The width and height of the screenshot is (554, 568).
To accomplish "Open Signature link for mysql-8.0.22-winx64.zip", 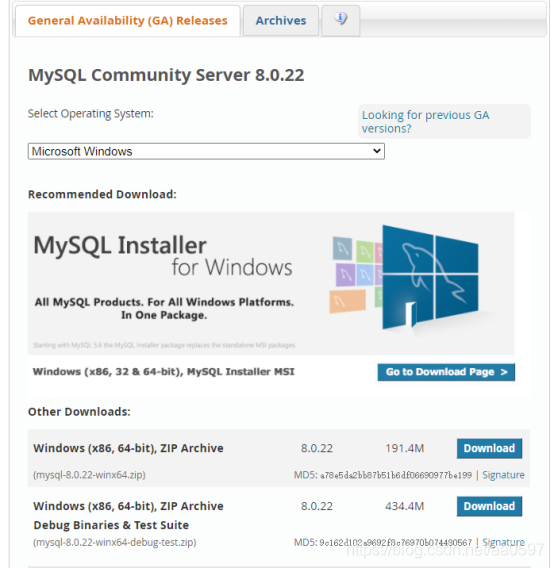I will (x=503, y=475).
